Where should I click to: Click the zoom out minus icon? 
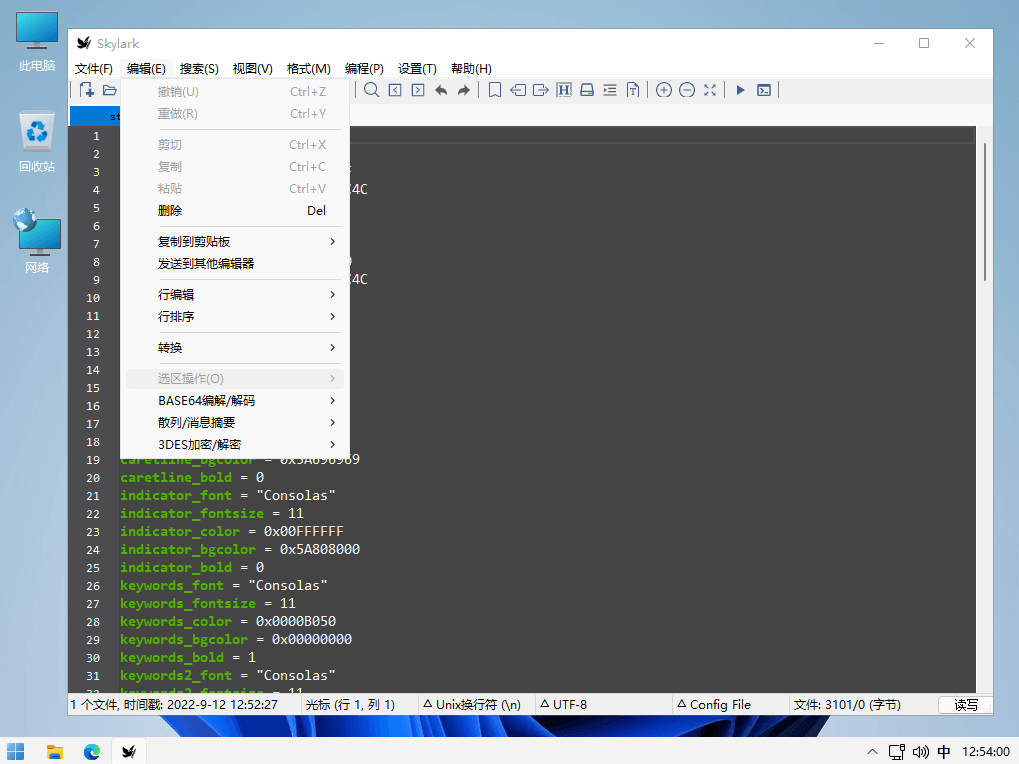point(687,90)
